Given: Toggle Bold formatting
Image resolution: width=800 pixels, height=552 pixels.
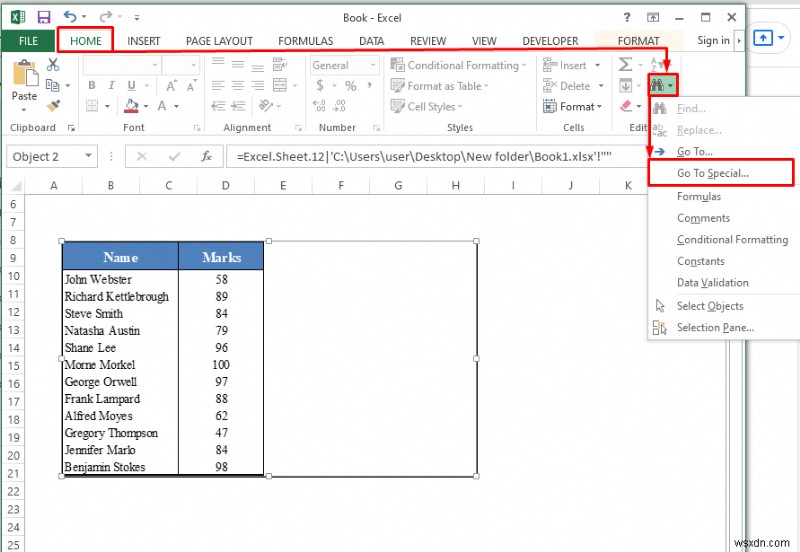Looking at the screenshot, I should 92,85.
